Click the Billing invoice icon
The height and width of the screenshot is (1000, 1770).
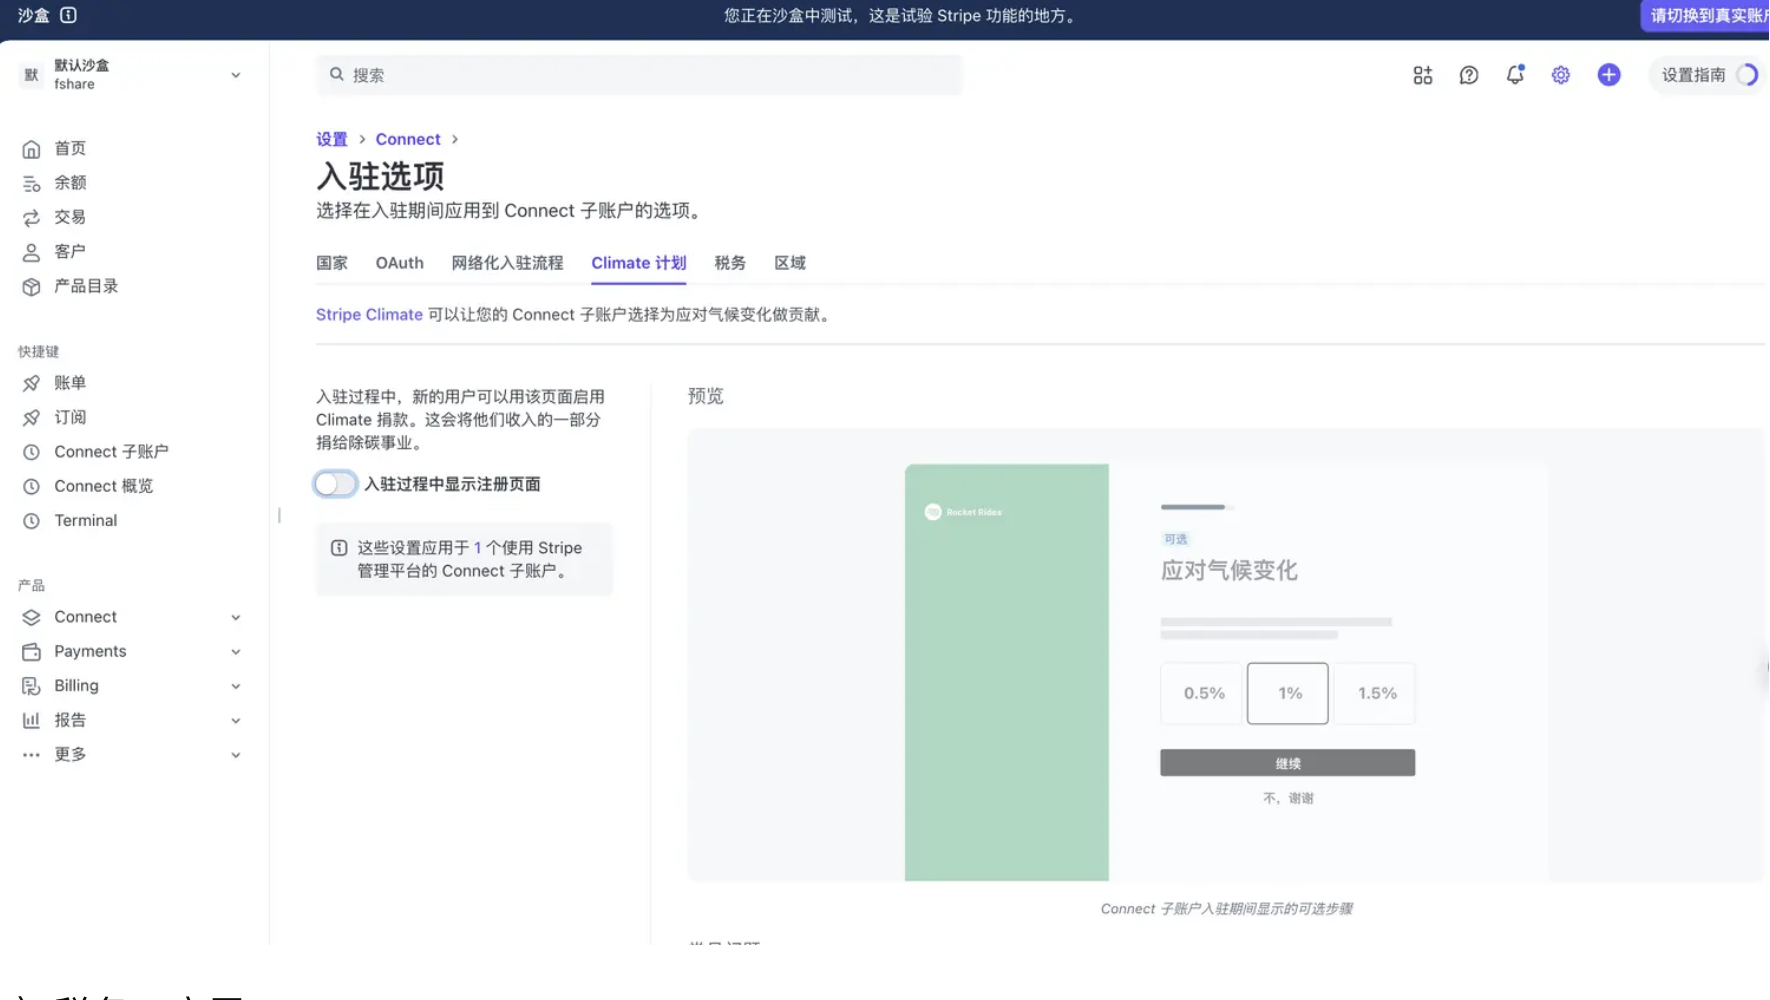click(x=32, y=686)
